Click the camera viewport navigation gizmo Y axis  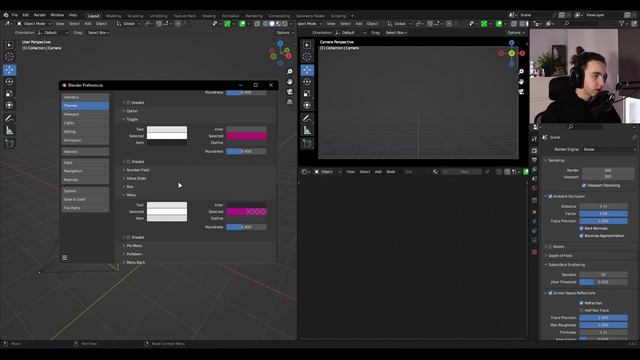511,53
